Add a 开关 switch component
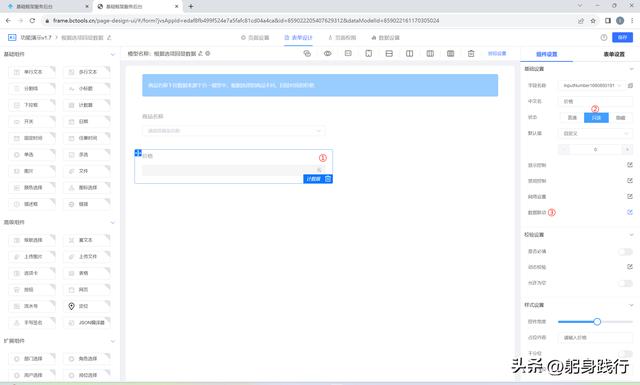Image resolution: width=640 pixels, height=385 pixels. (x=32, y=122)
